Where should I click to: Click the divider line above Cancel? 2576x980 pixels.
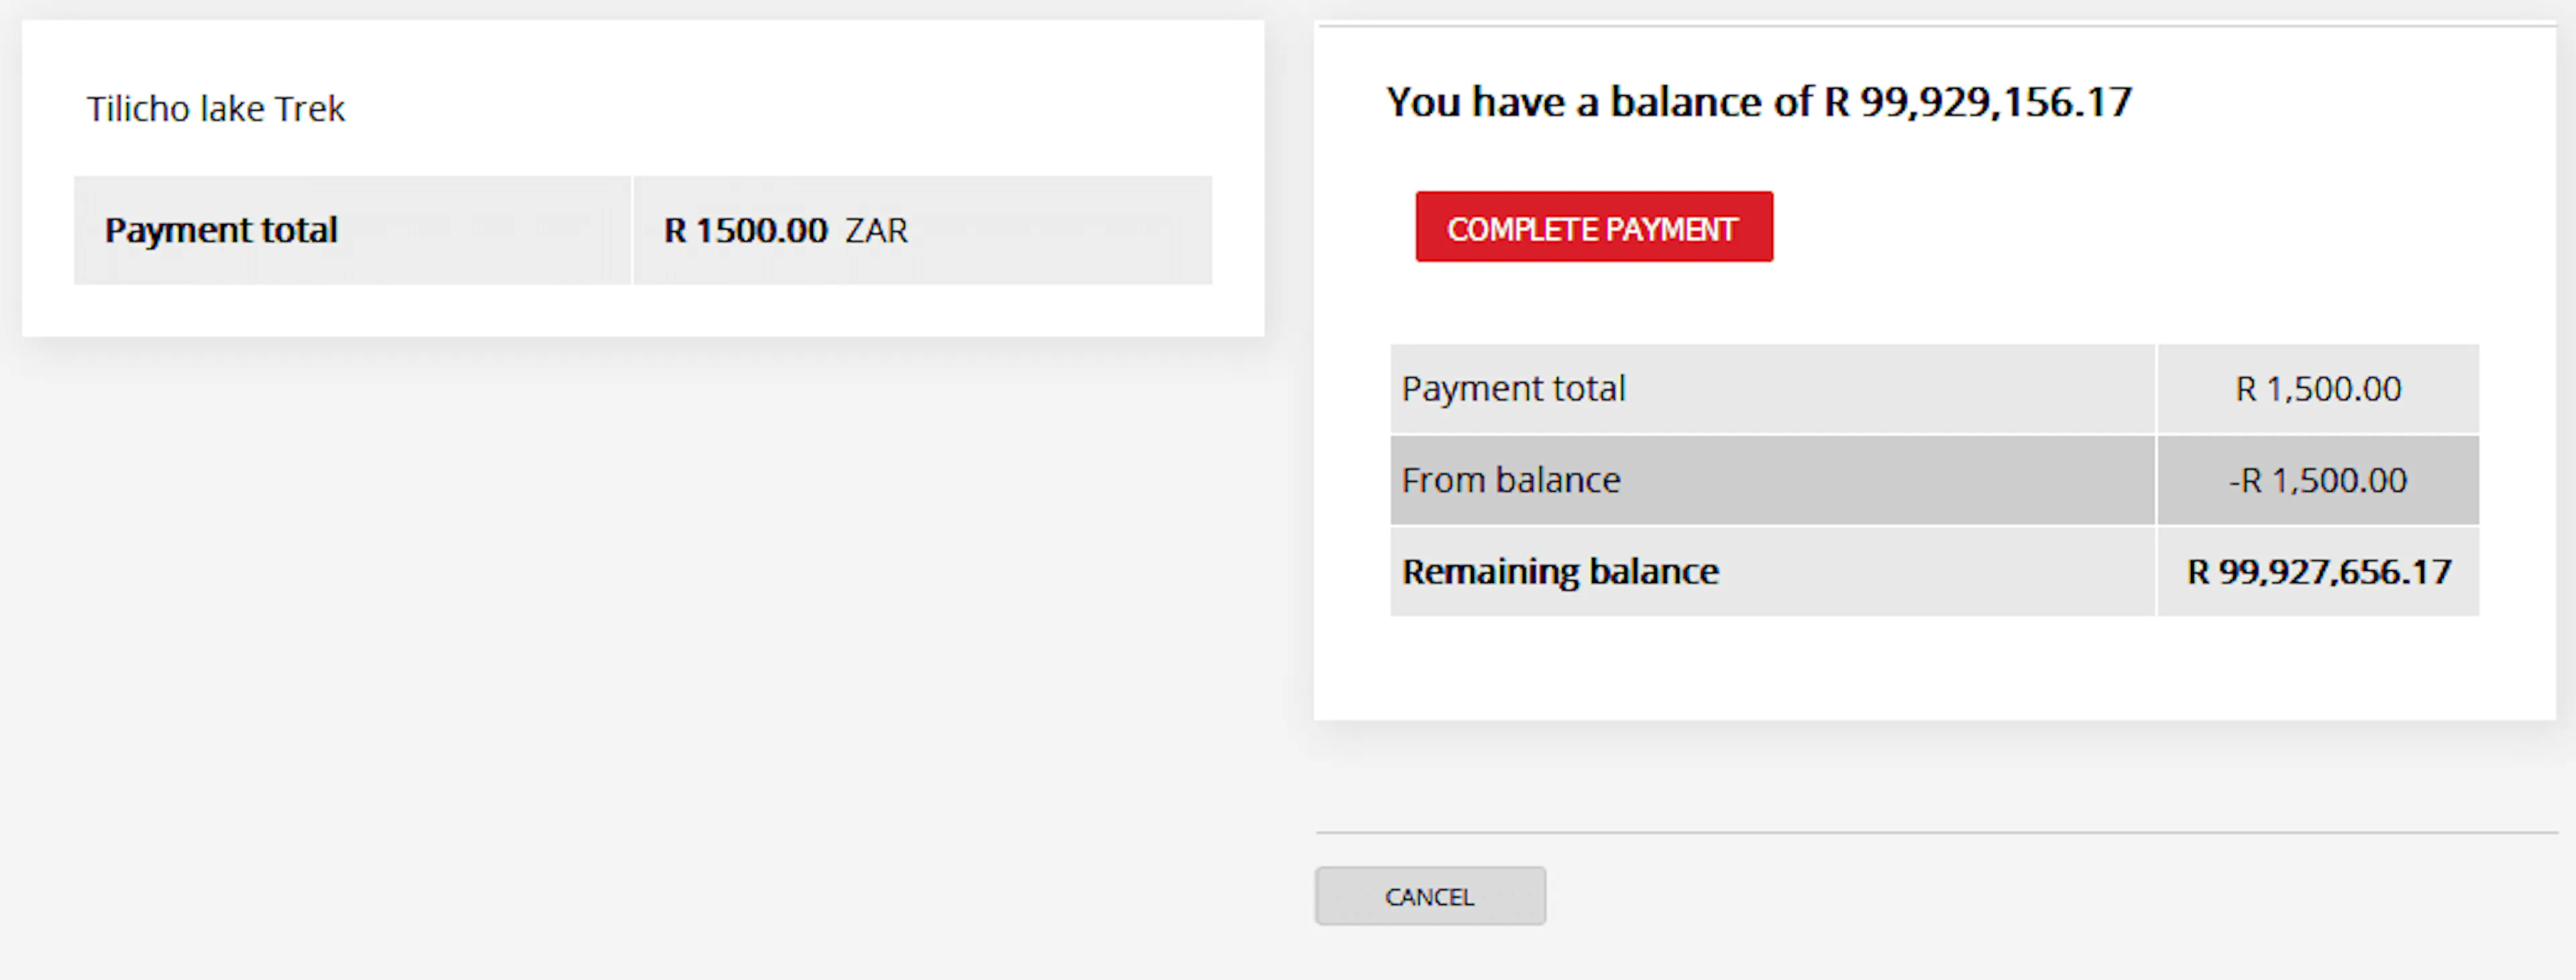coord(1936,832)
